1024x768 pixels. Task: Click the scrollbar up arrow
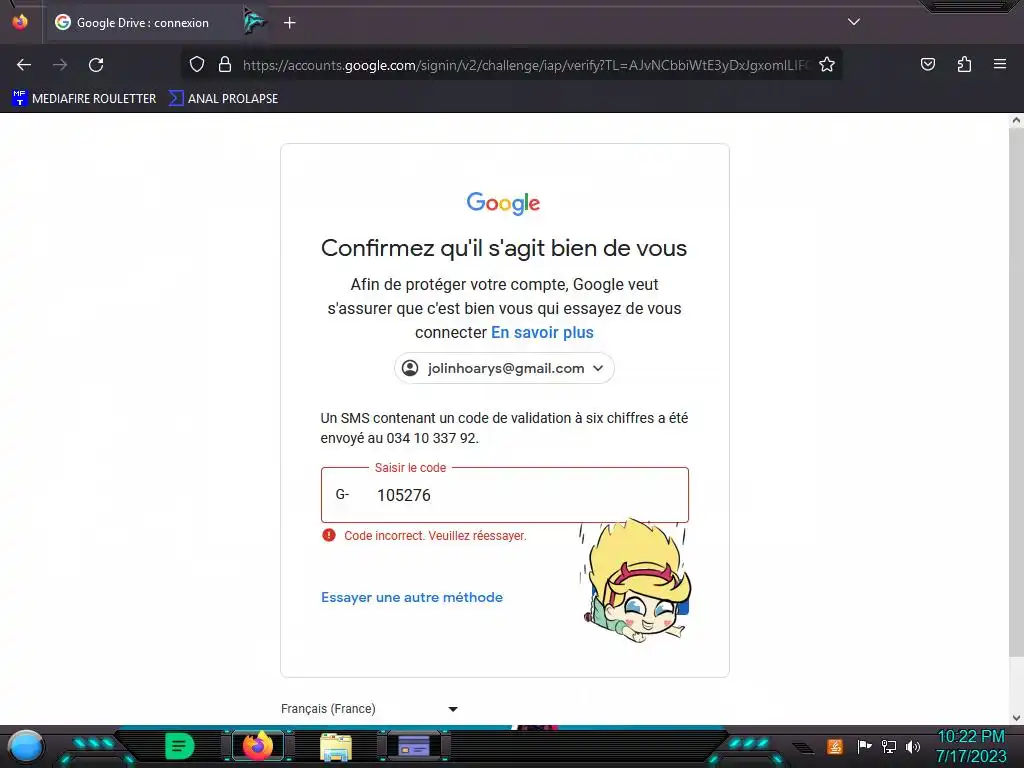click(x=1016, y=120)
